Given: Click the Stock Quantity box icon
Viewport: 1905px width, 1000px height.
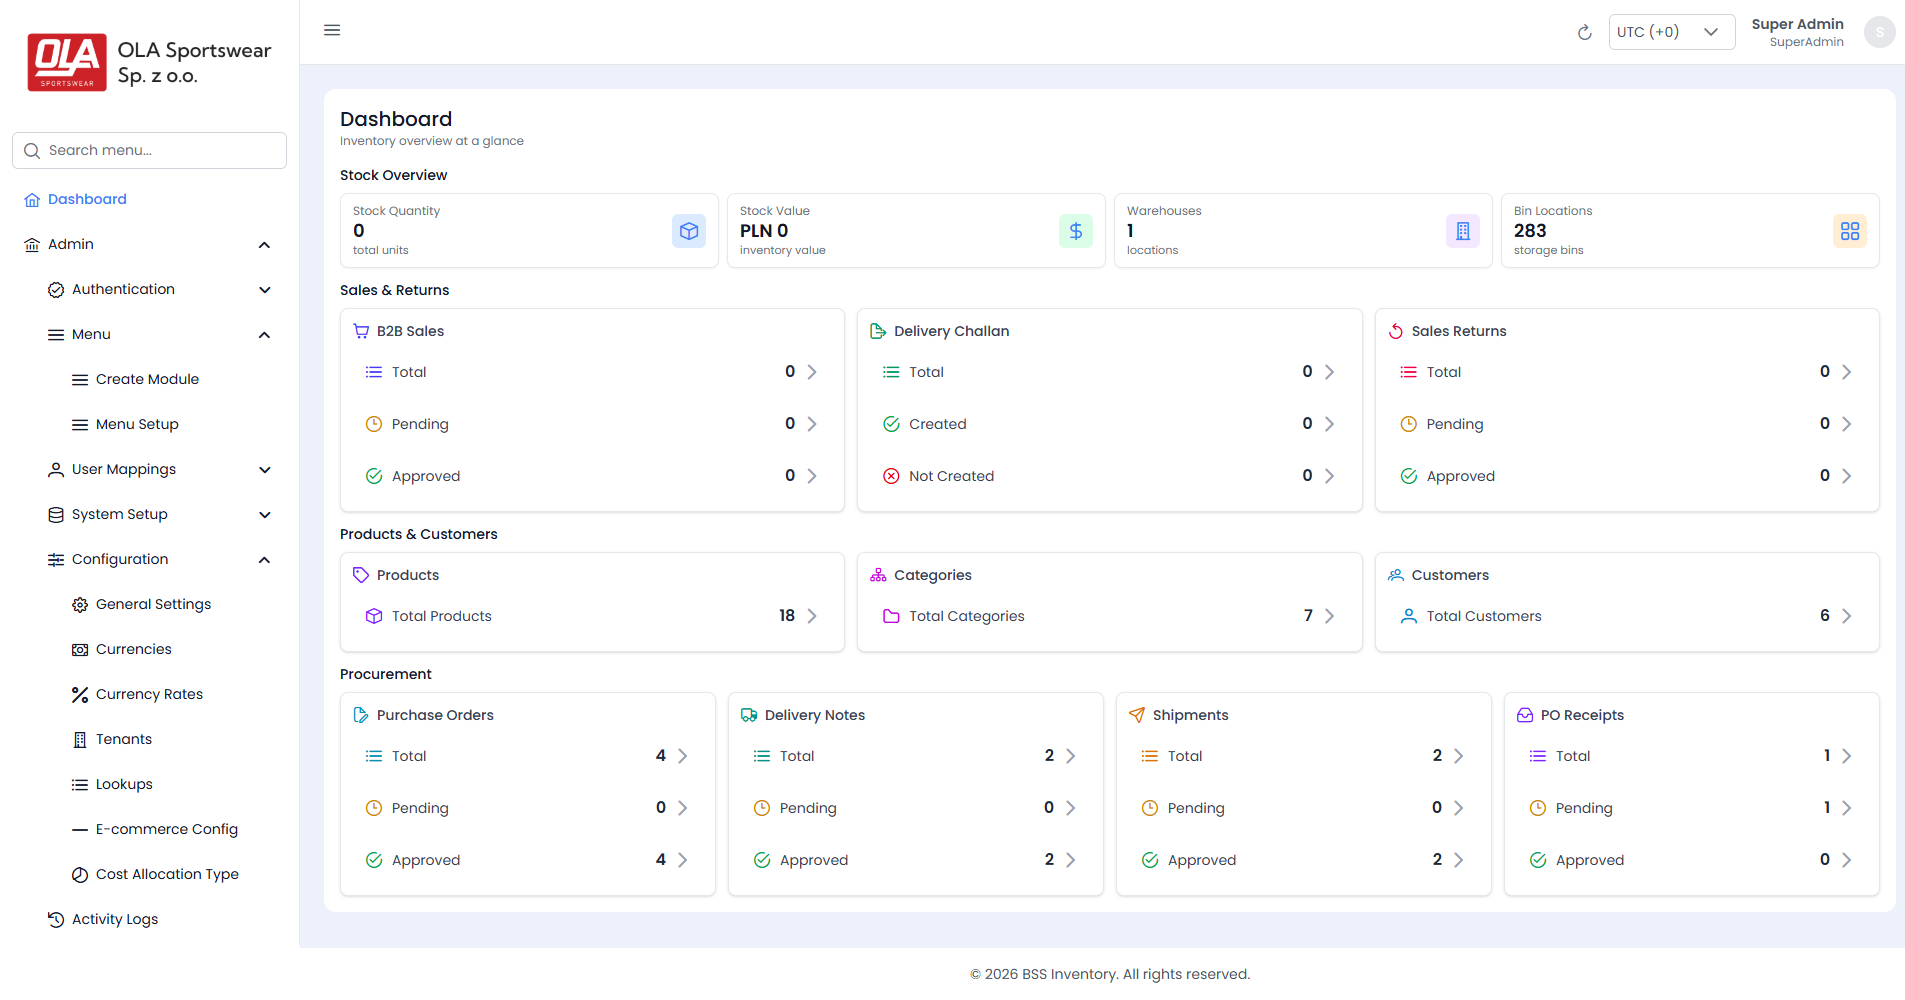Looking at the screenshot, I should [689, 231].
